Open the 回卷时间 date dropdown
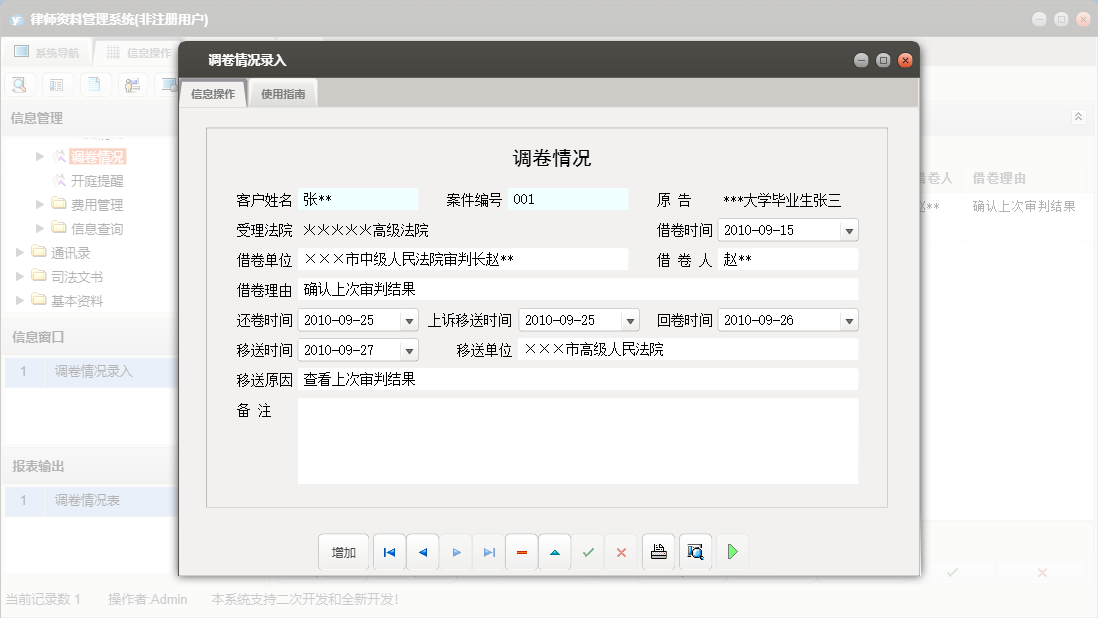The width and height of the screenshot is (1098, 618). tap(849, 321)
